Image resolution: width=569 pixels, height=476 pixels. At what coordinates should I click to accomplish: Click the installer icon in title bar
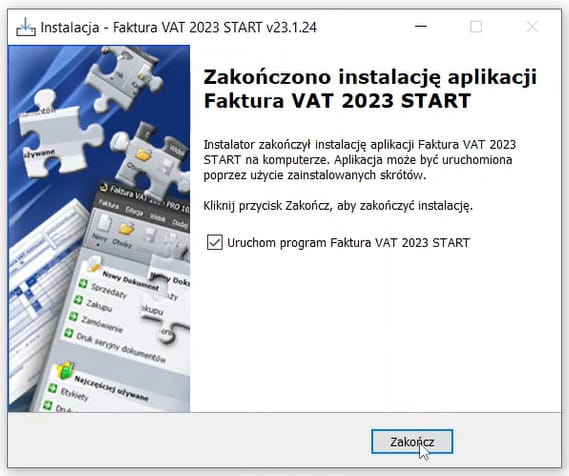(26, 27)
